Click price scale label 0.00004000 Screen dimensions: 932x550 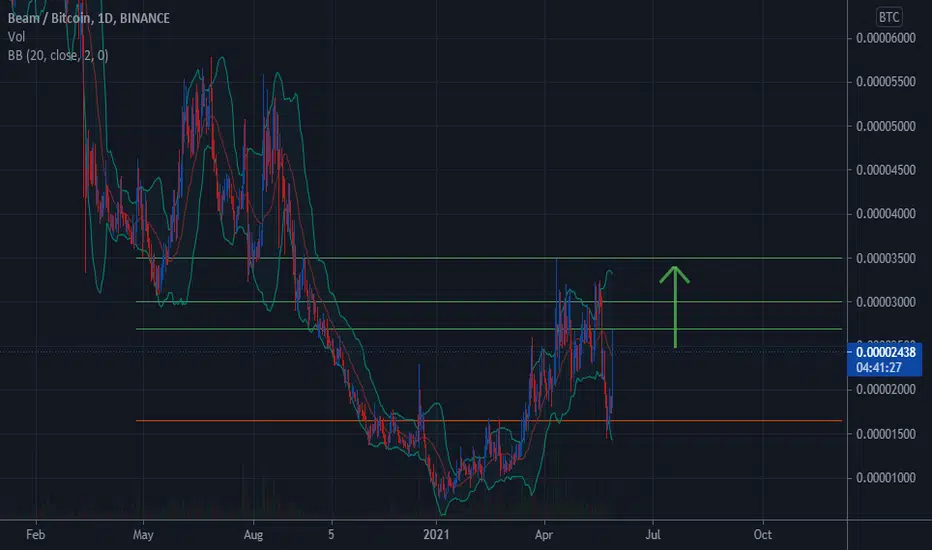click(886, 214)
